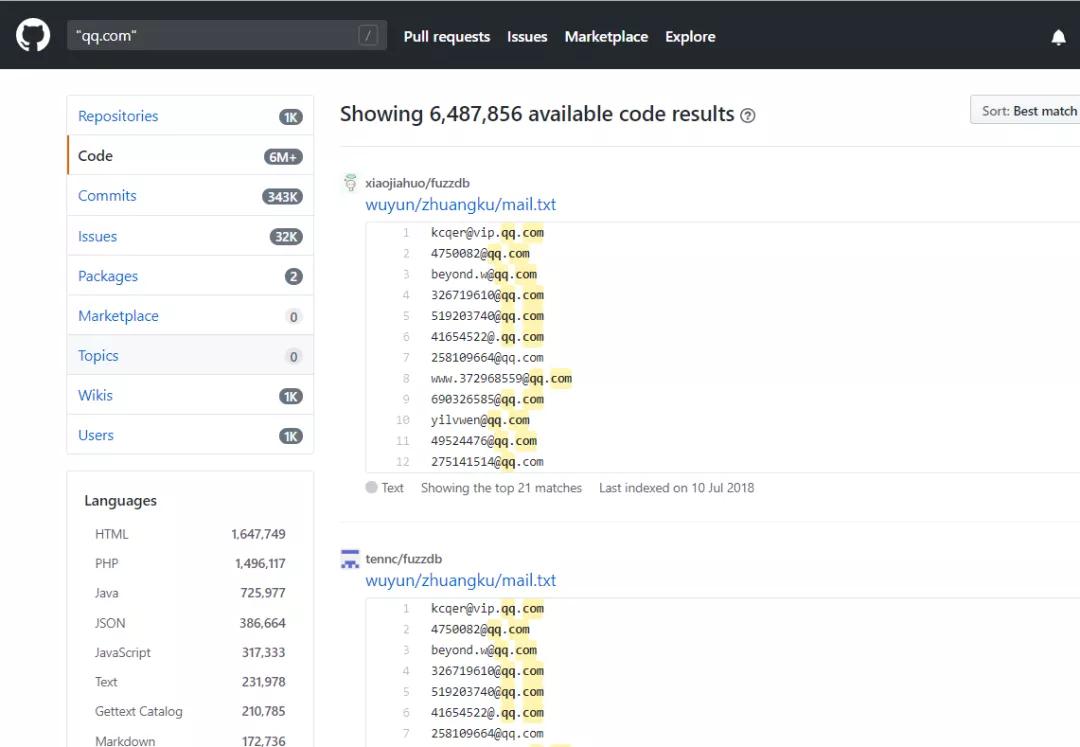Open Explore in top navigation
The height and width of the screenshot is (747, 1080).
click(690, 37)
